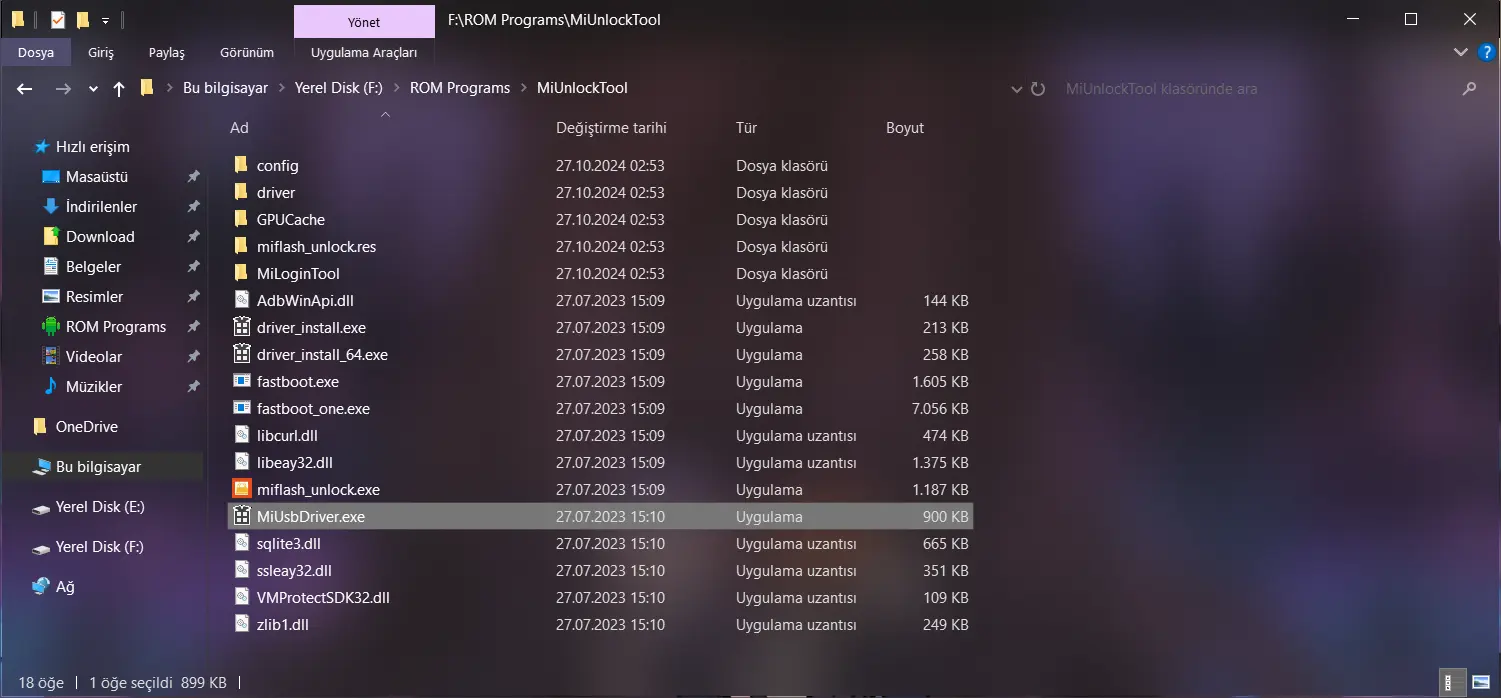Click the Yönet contextual tab

(x=364, y=21)
